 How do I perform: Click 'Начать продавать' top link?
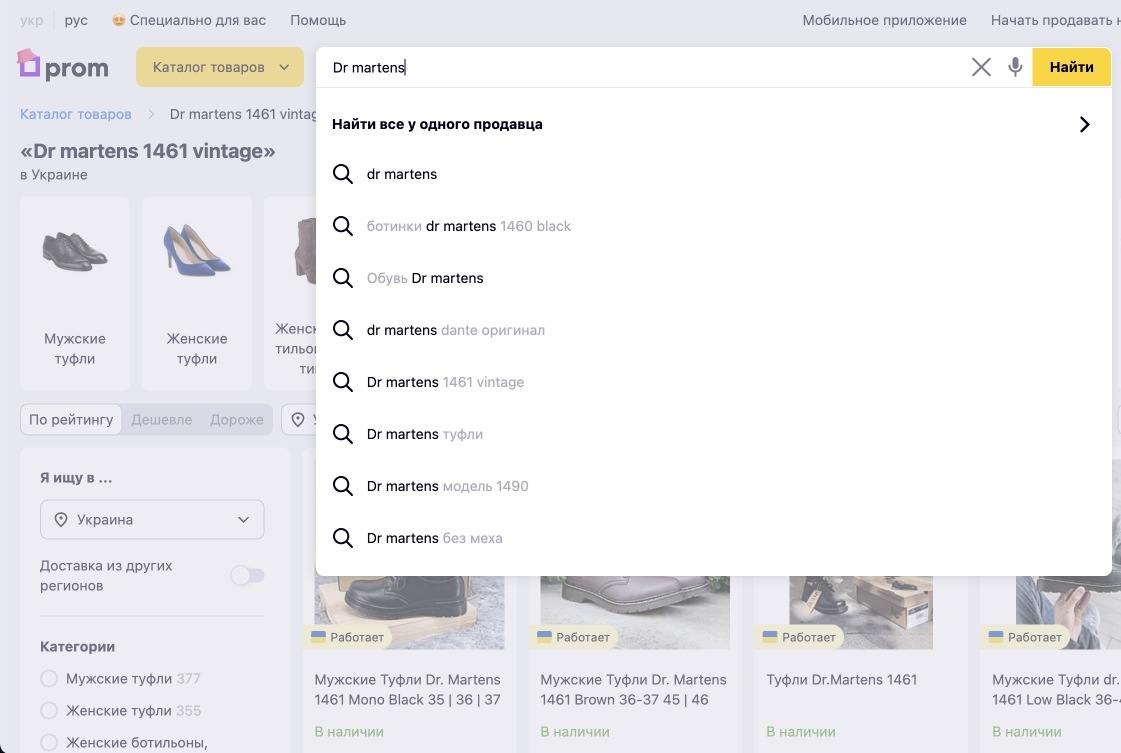click(1055, 20)
